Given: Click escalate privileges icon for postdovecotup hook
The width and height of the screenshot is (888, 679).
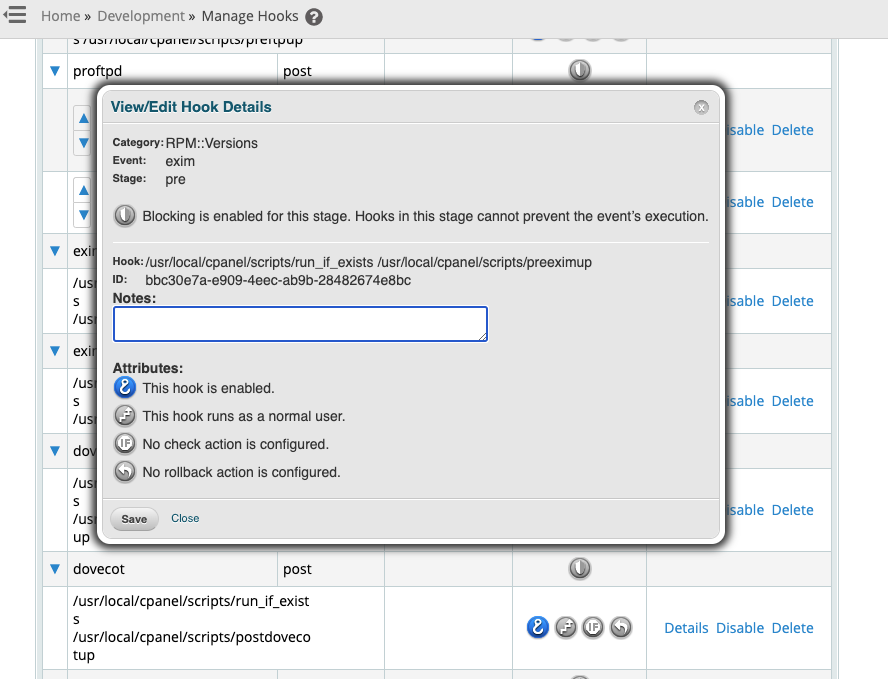Looking at the screenshot, I should [565, 627].
